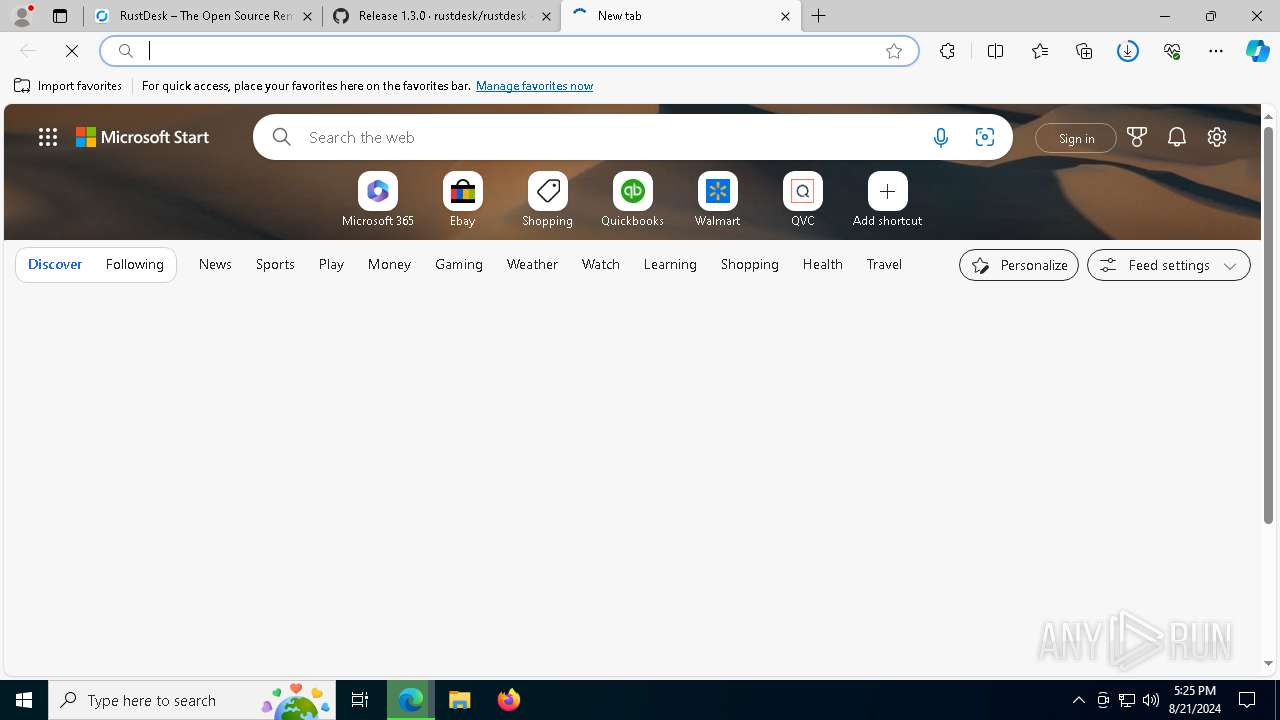Show Downloads panel
The image size is (1280, 720).
point(1128,51)
